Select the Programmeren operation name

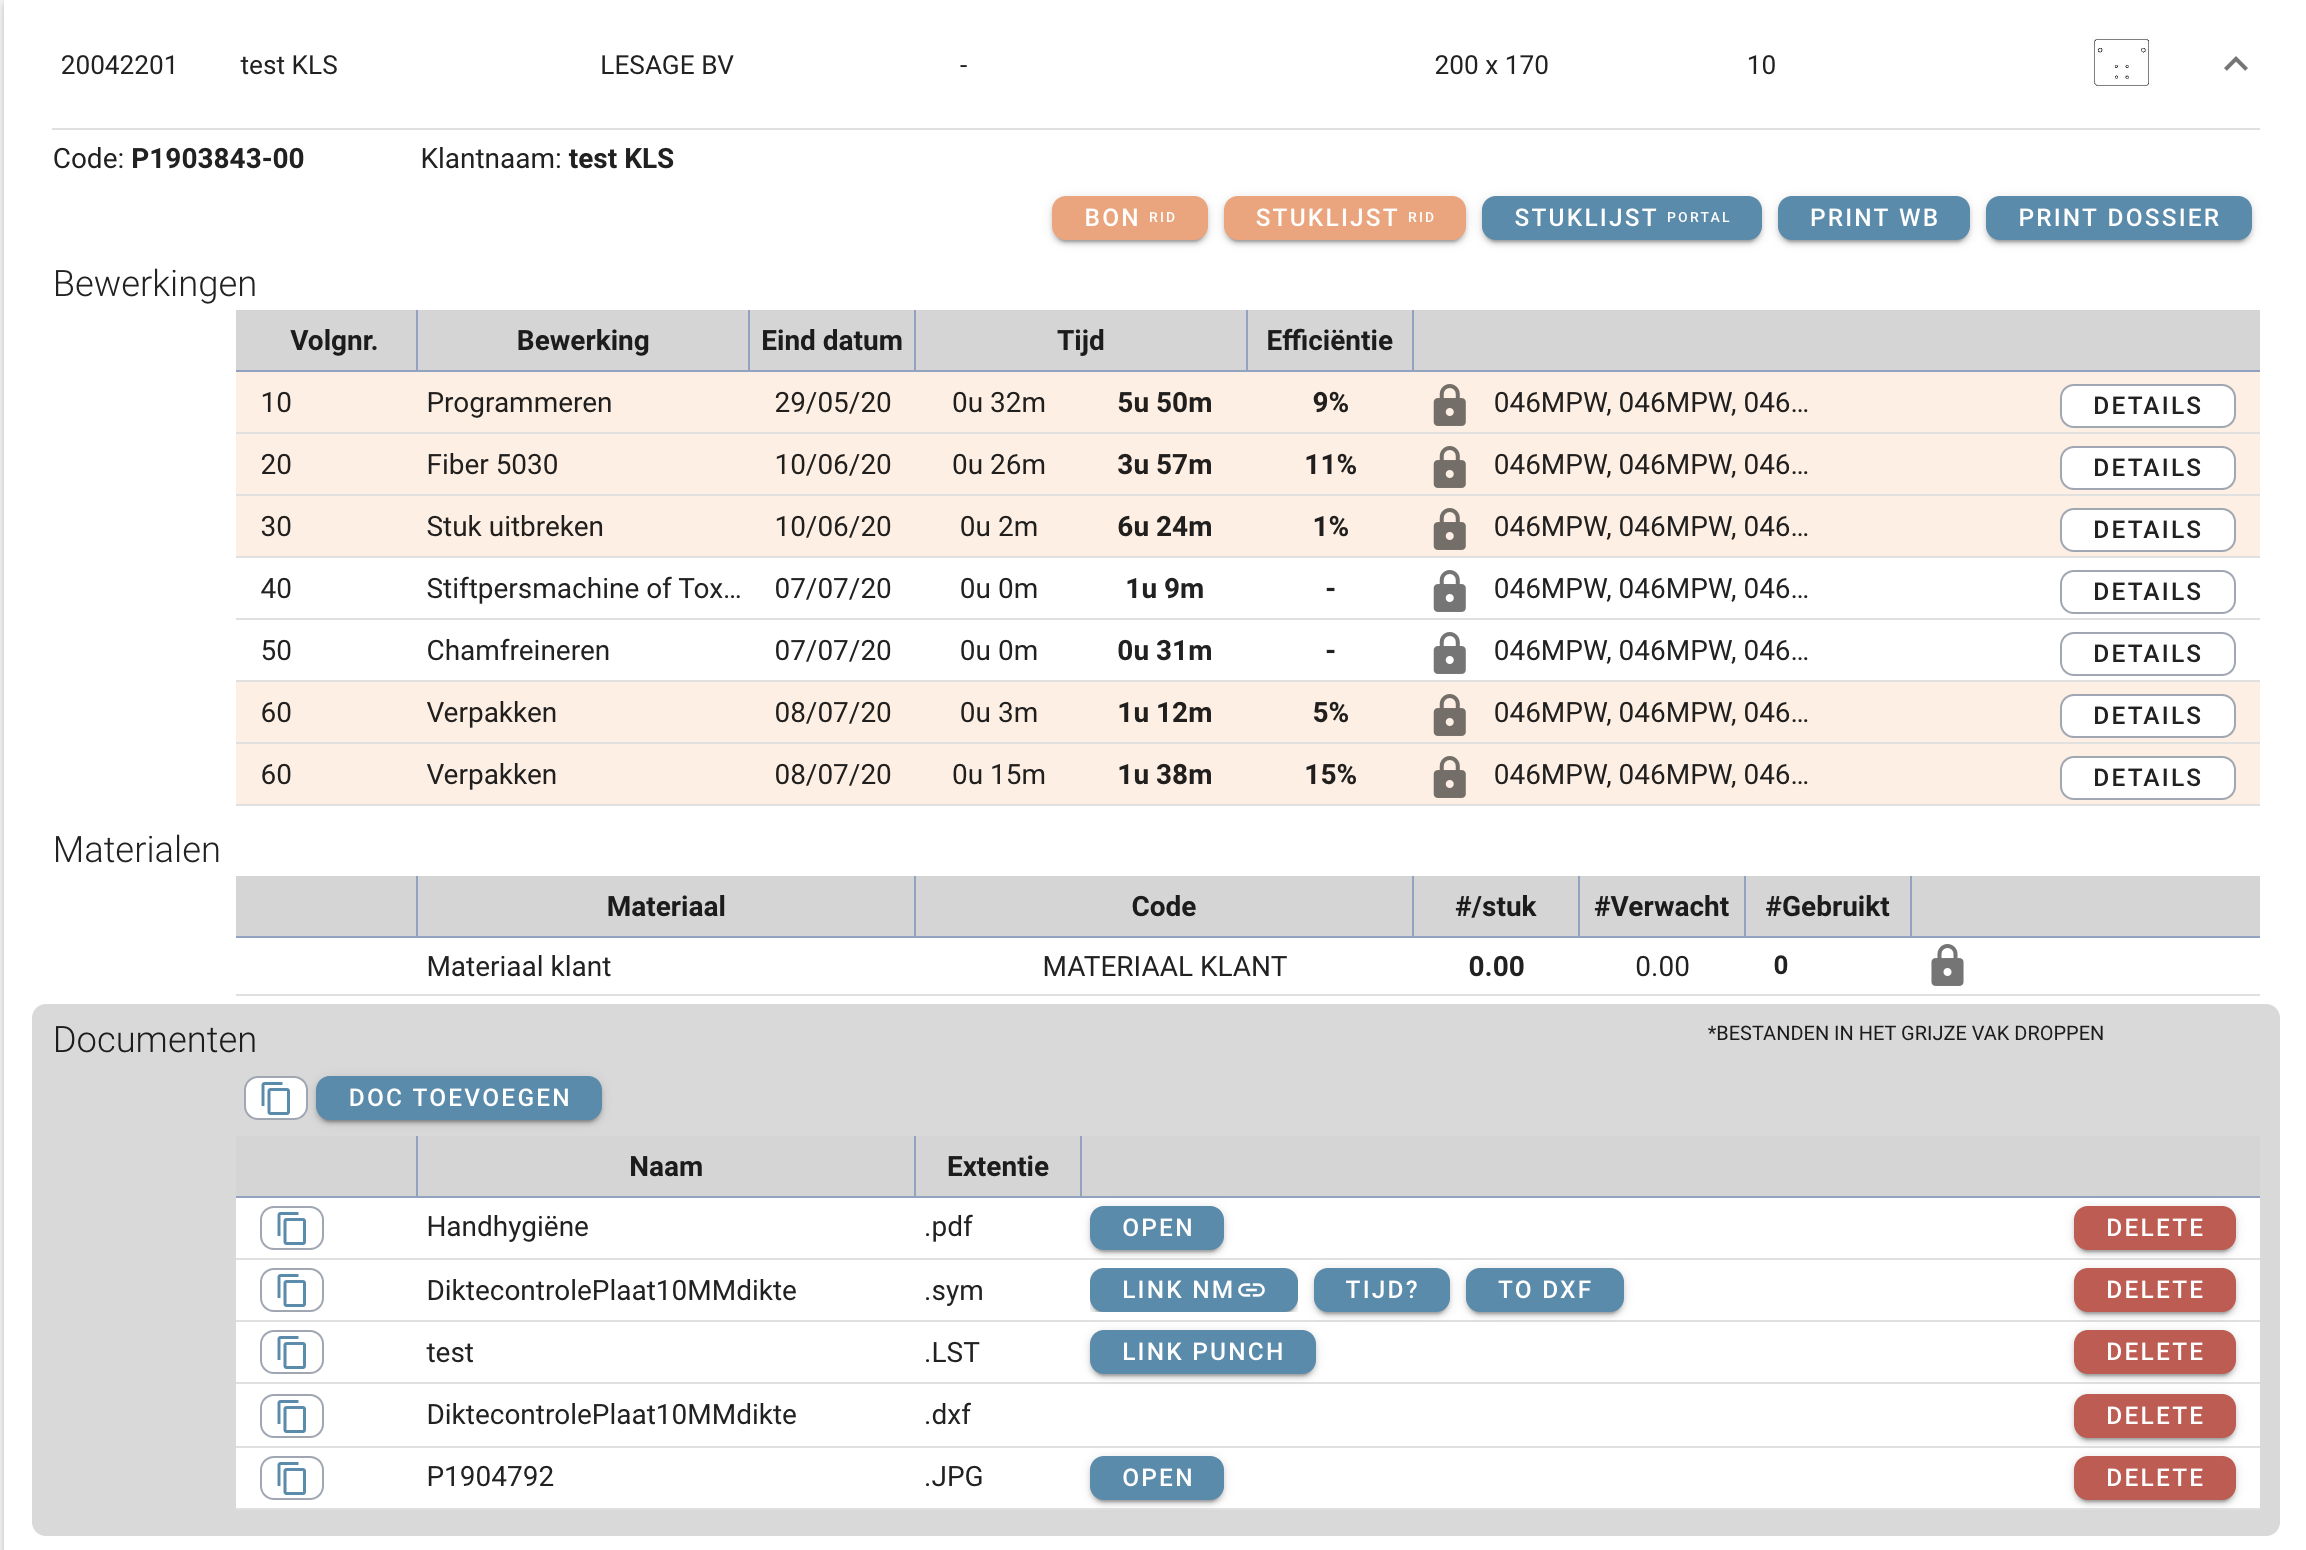point(519,403)
